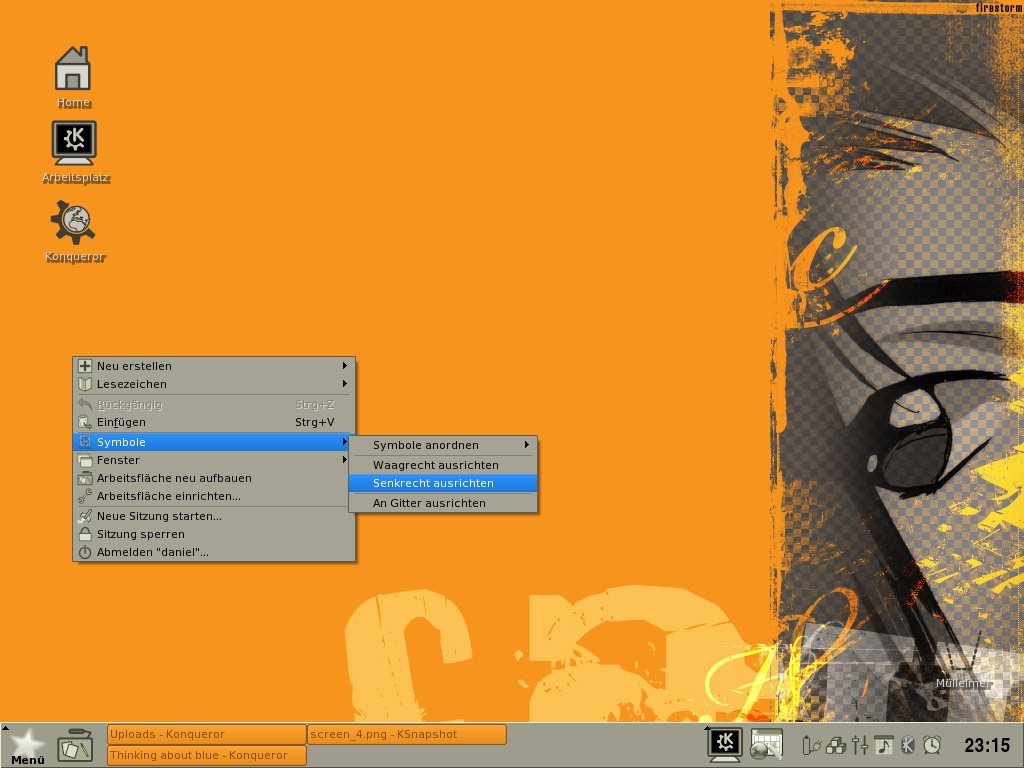Click the K mouse tray icon

pyautogui.click(x=907, y=744)
